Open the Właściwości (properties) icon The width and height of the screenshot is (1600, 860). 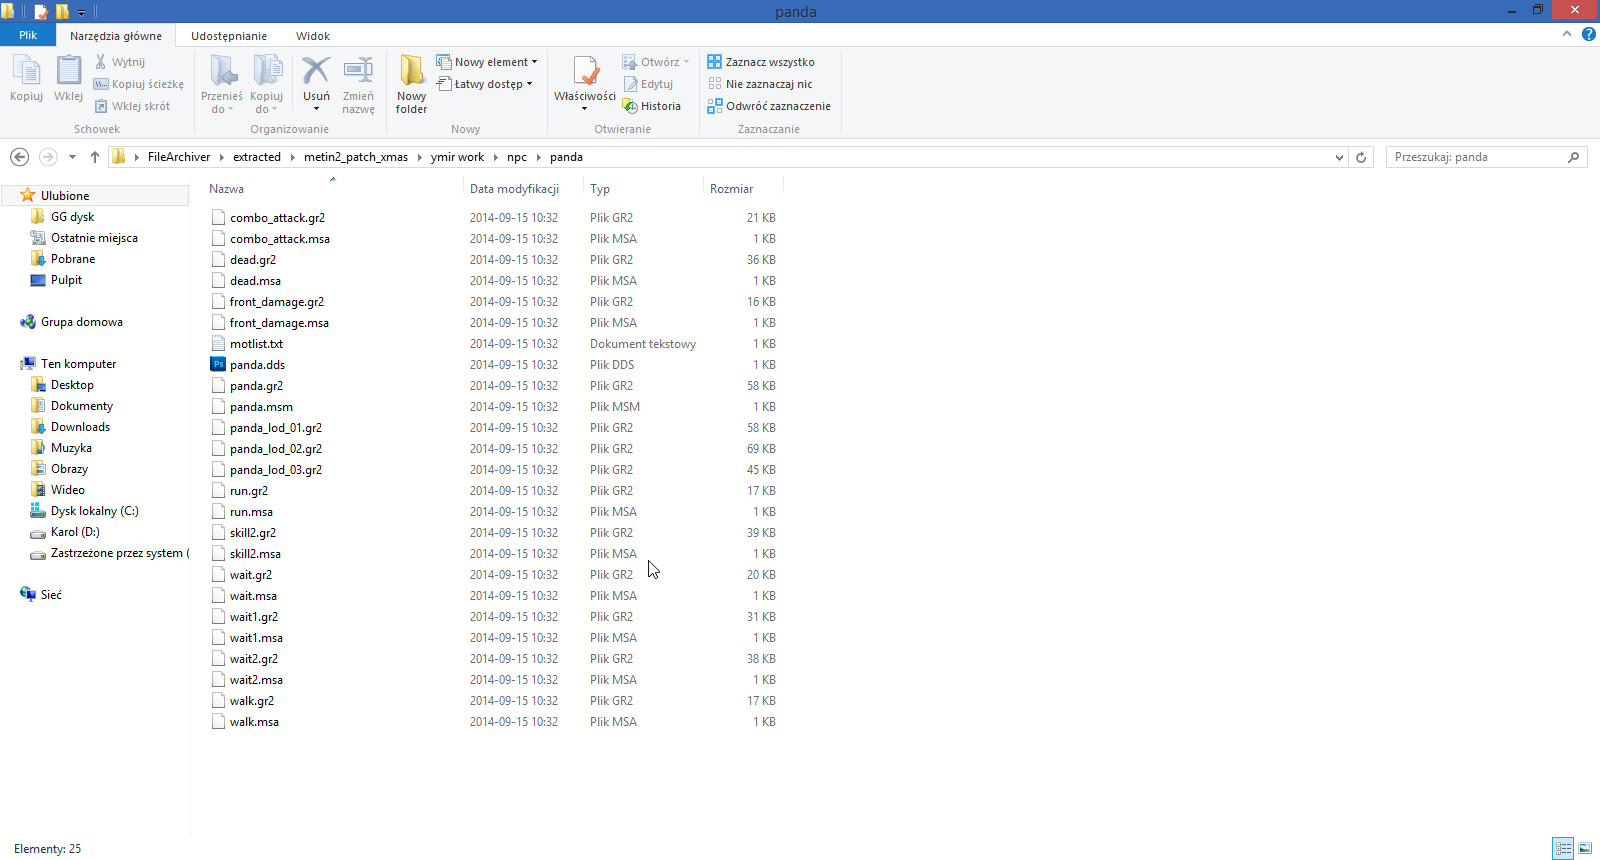[x=585, y=73]
